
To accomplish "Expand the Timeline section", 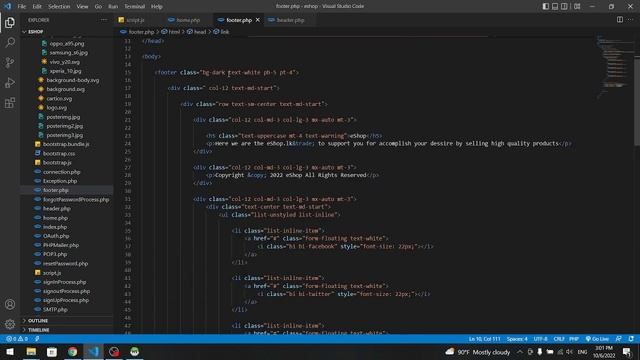I will [39, 330].
